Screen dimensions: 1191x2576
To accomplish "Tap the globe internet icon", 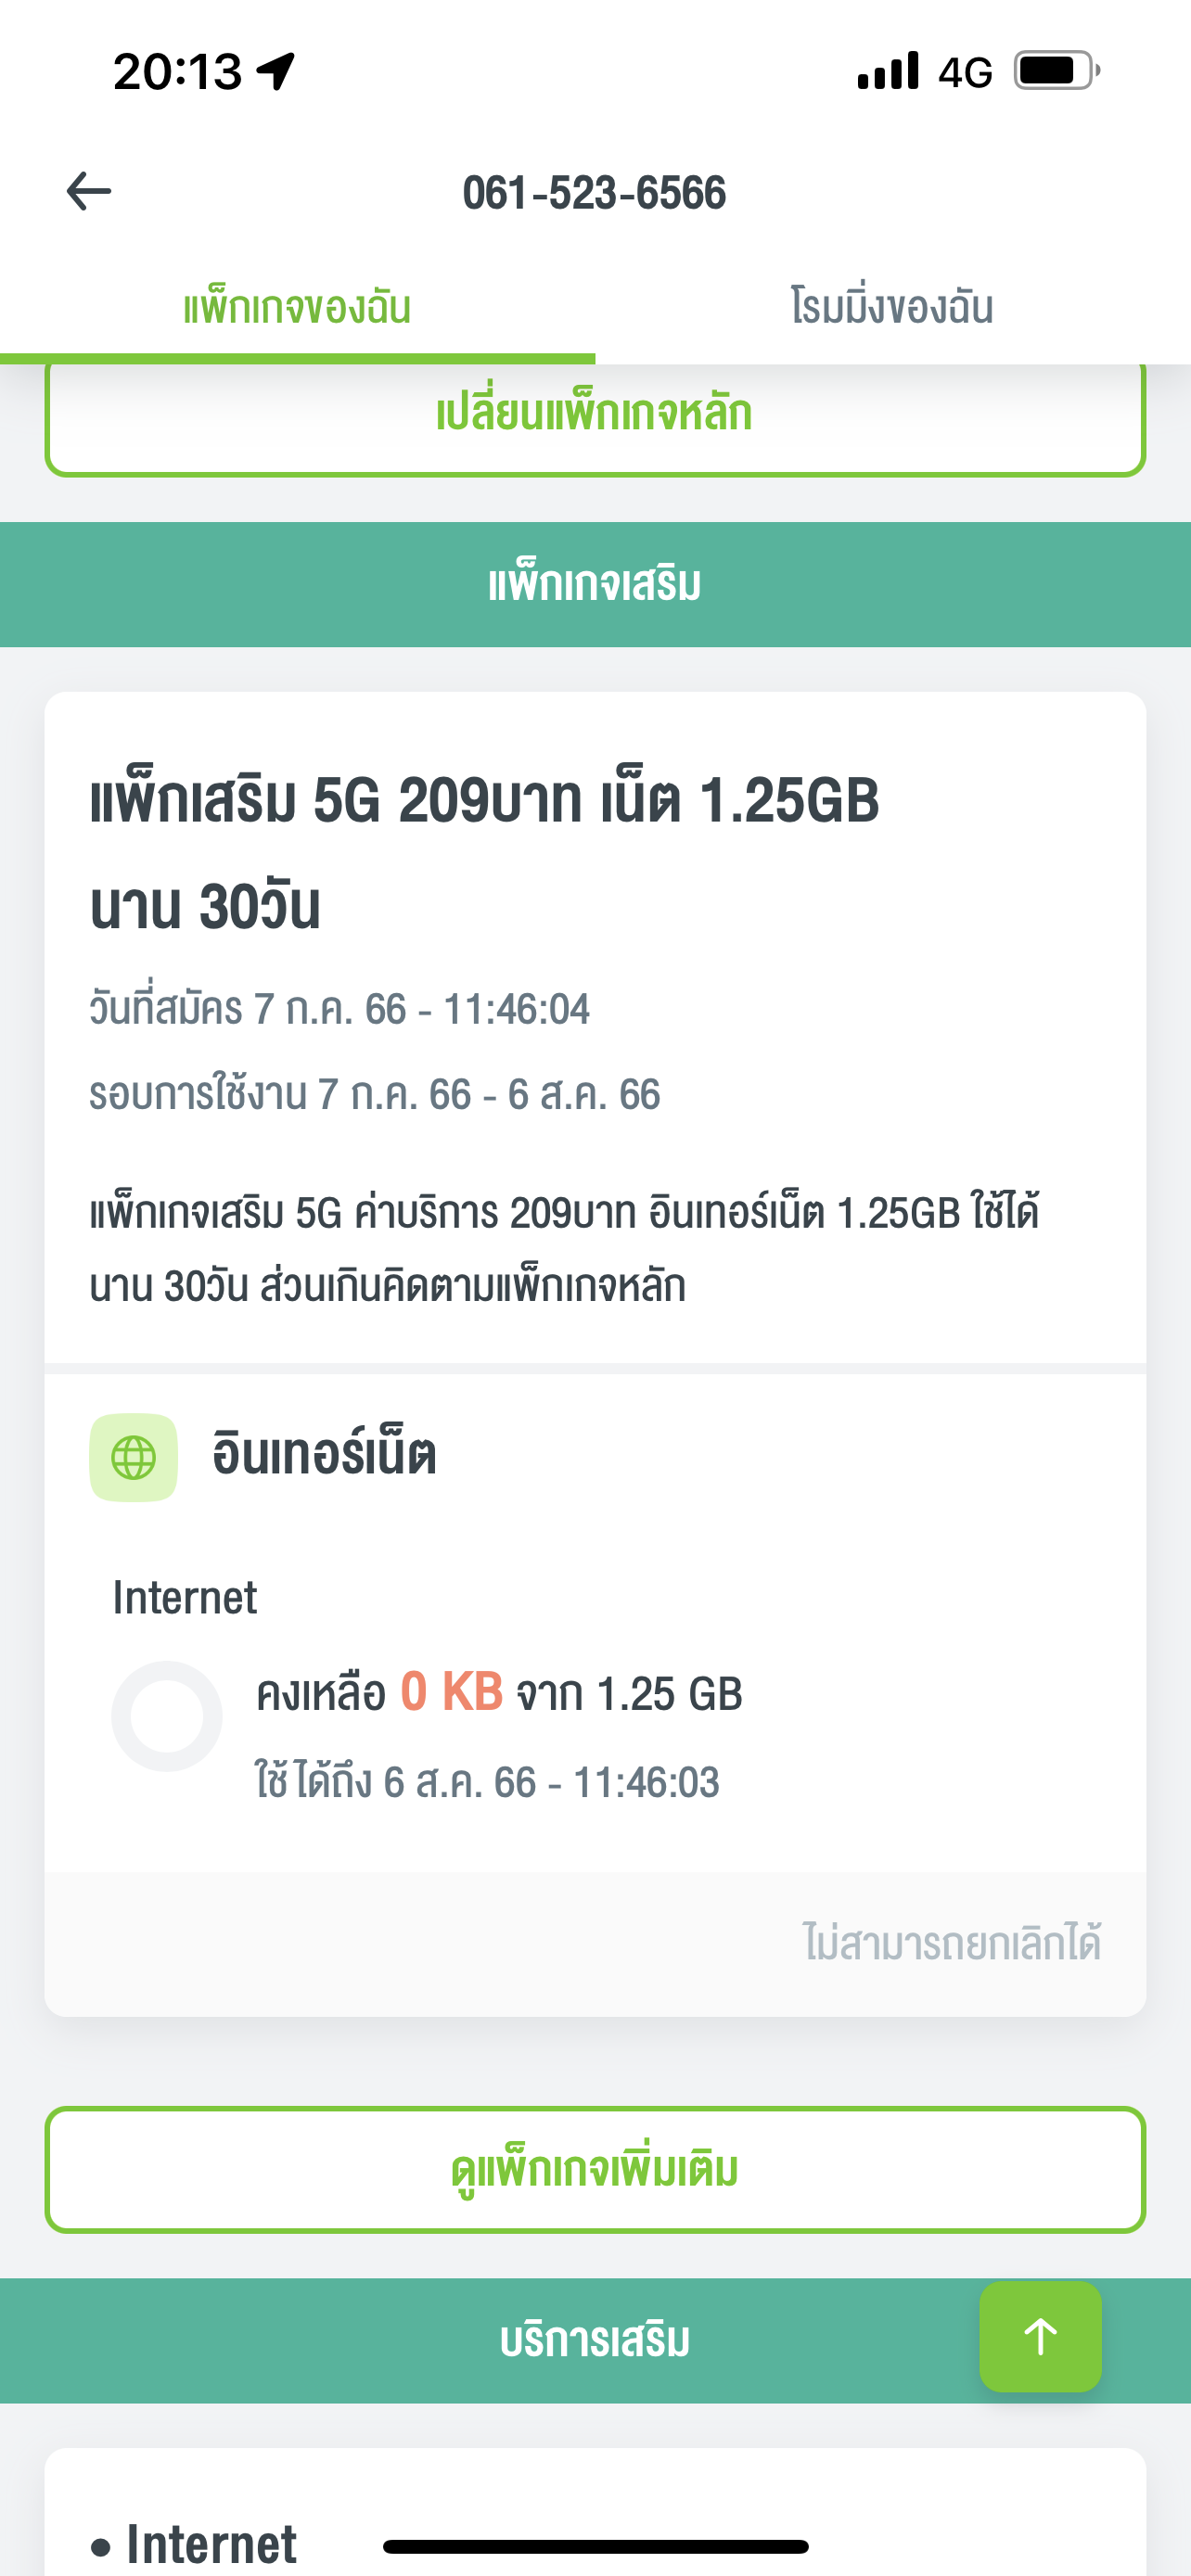I will (134, 1457).
